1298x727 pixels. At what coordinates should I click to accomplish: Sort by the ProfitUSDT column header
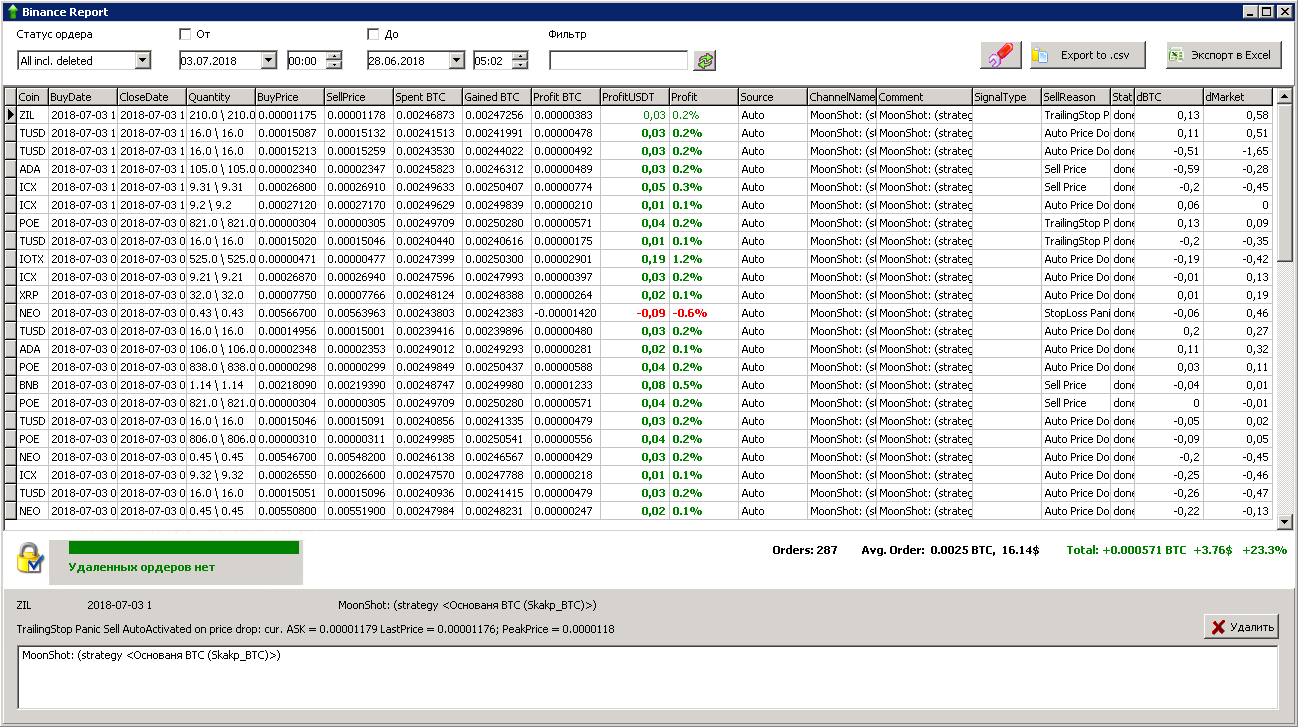click(633, 97)
